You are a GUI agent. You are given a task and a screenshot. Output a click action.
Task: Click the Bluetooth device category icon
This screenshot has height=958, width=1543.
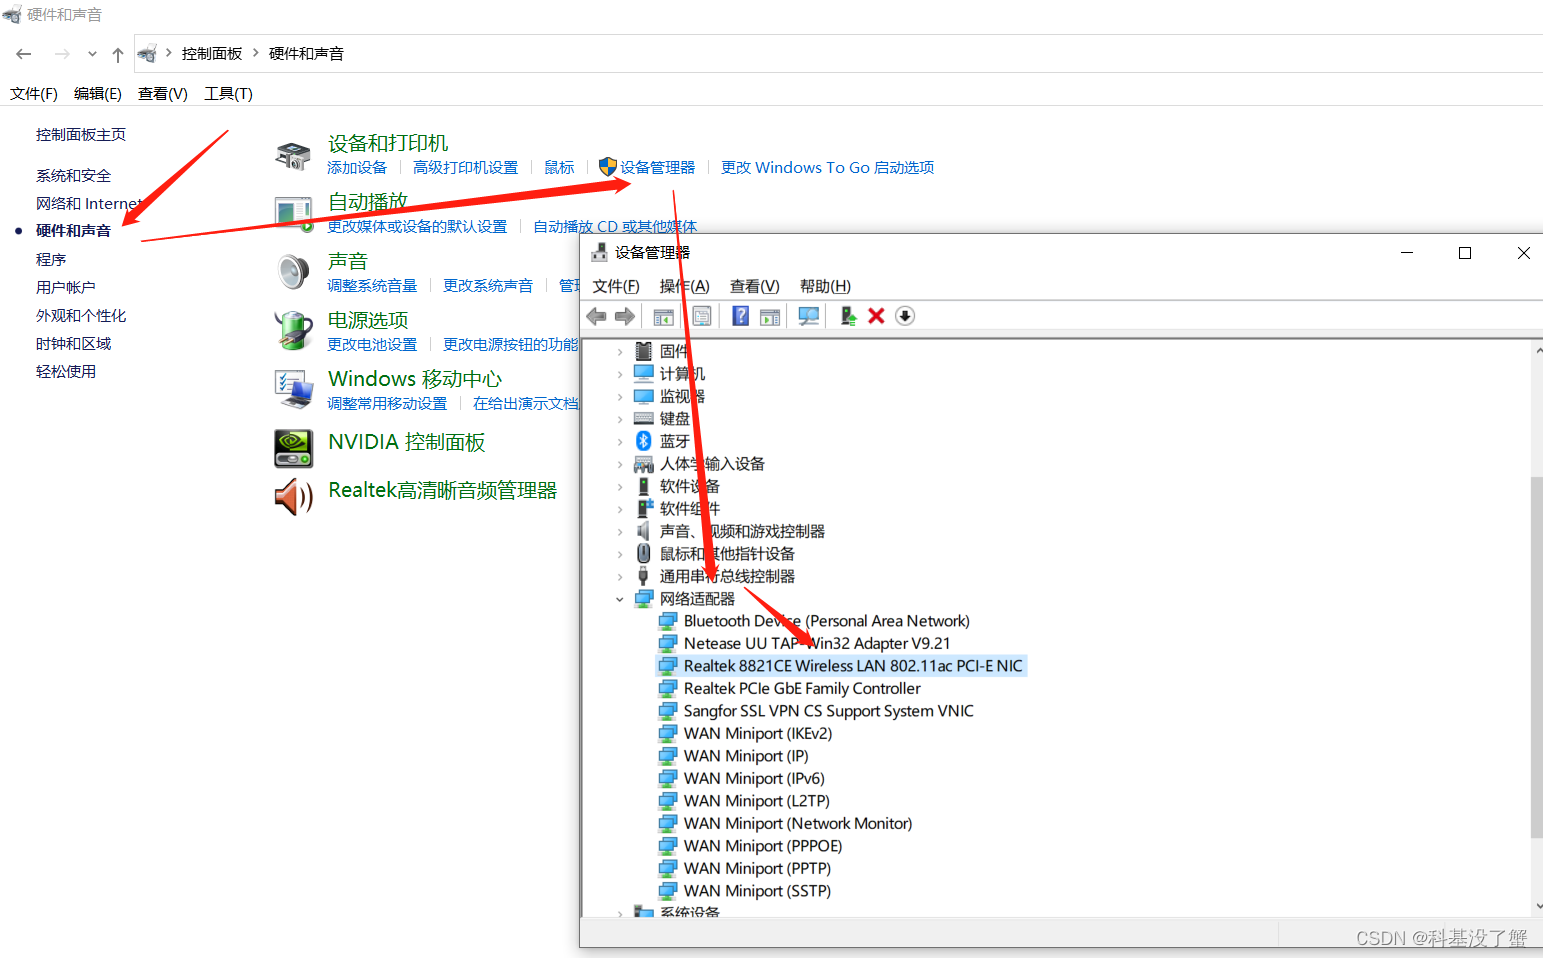pyautogui.click(x=644, y=441)
